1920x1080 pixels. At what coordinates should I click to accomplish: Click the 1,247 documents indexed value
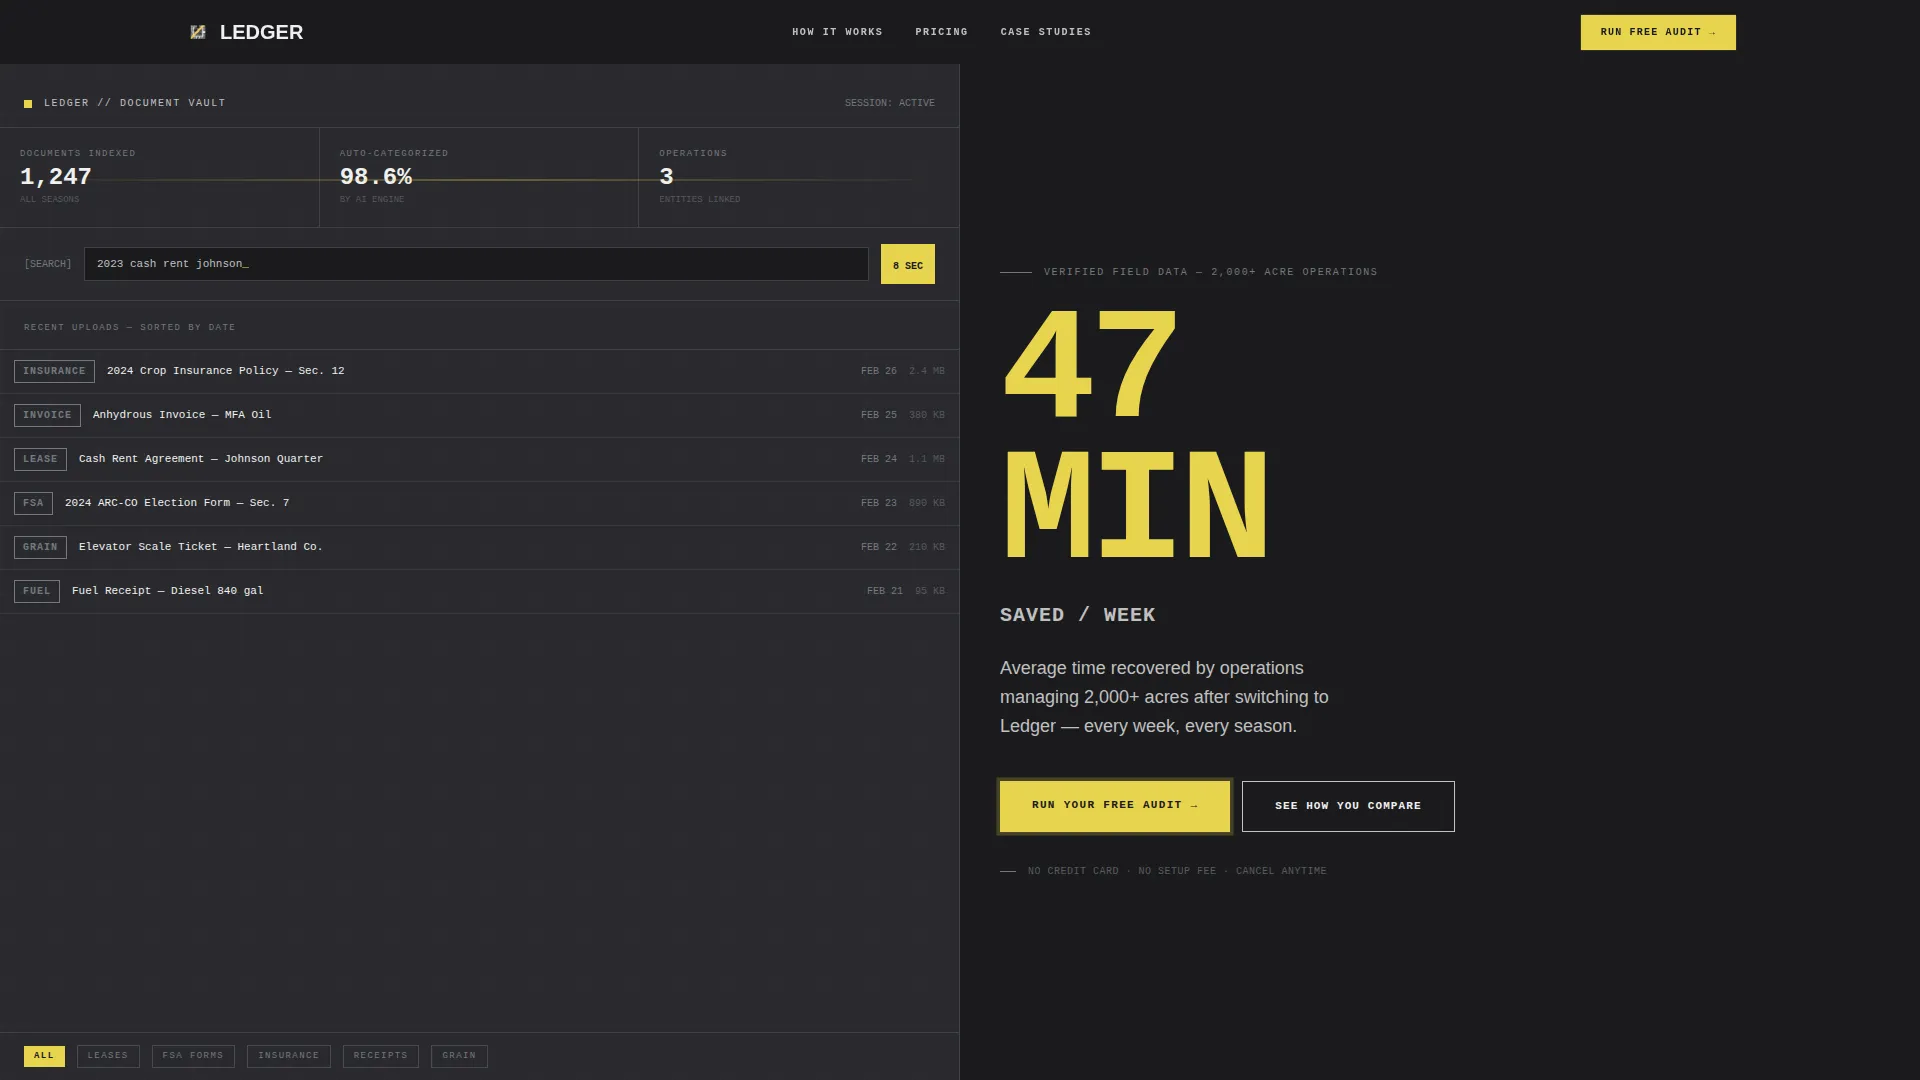56,177
